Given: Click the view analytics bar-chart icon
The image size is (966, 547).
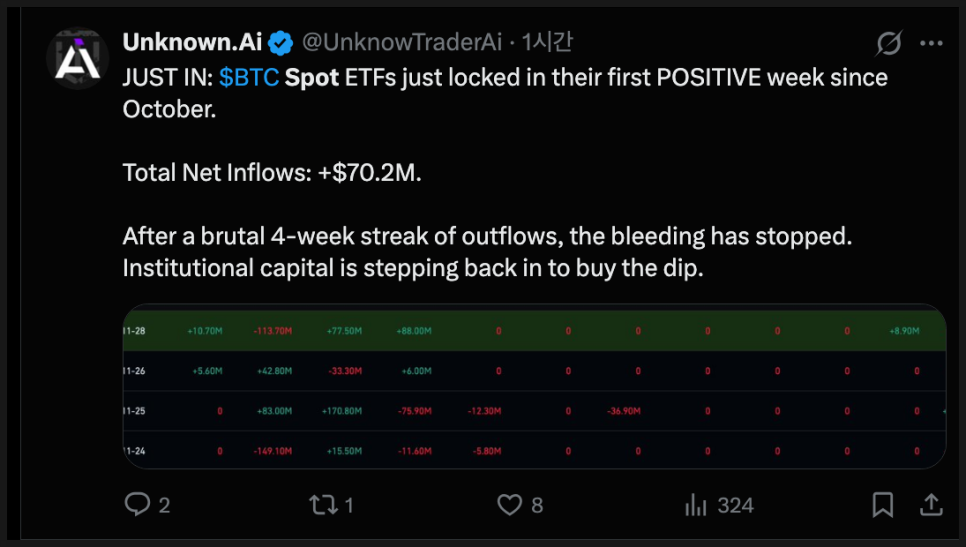Looking at the screenshot, I should [x=696, y=505].
